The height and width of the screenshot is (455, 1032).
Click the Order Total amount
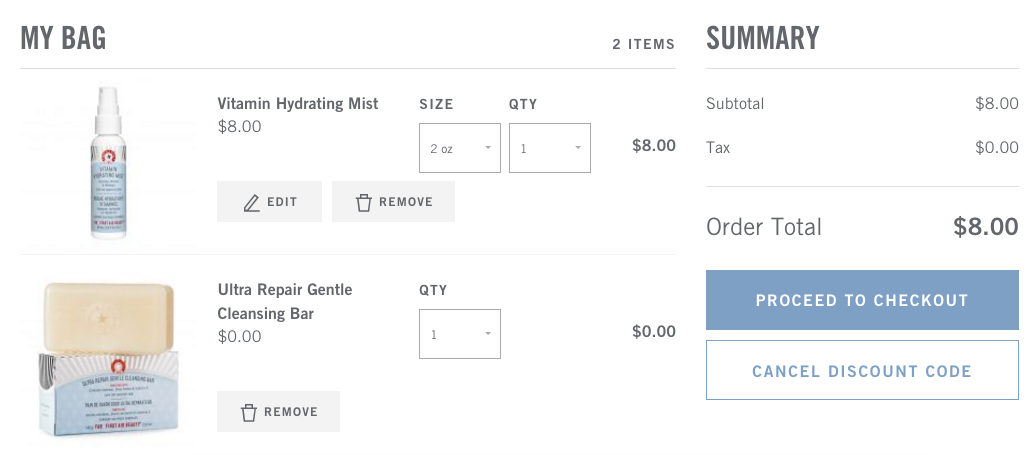click(986, 227)
